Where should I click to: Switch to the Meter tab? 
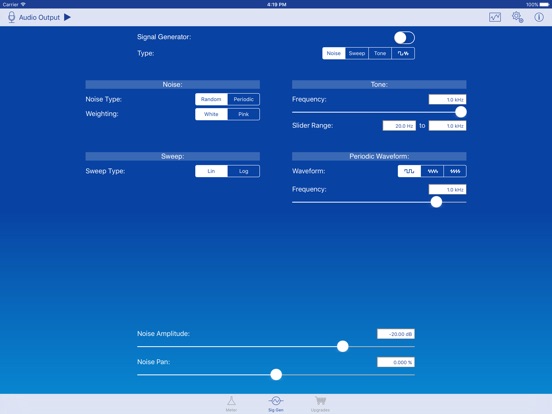(231, 404)
